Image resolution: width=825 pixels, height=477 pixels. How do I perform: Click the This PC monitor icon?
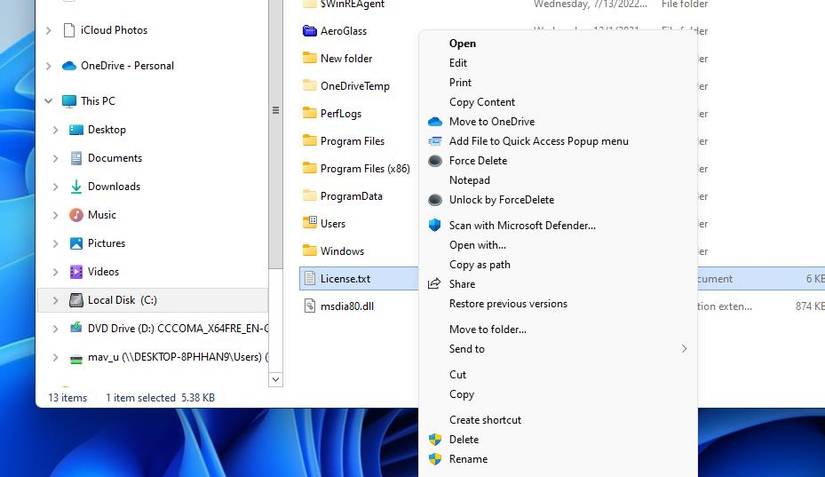(69, 101)
